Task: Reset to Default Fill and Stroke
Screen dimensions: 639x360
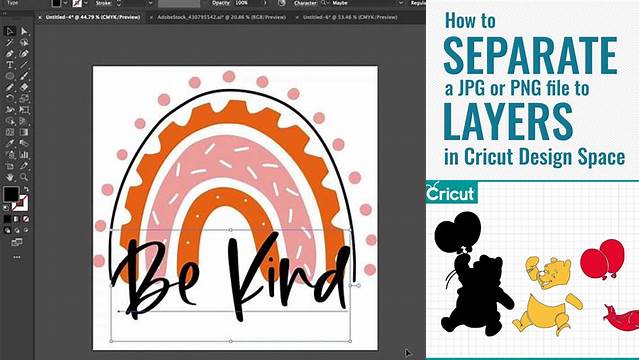Action: [6, 208]
